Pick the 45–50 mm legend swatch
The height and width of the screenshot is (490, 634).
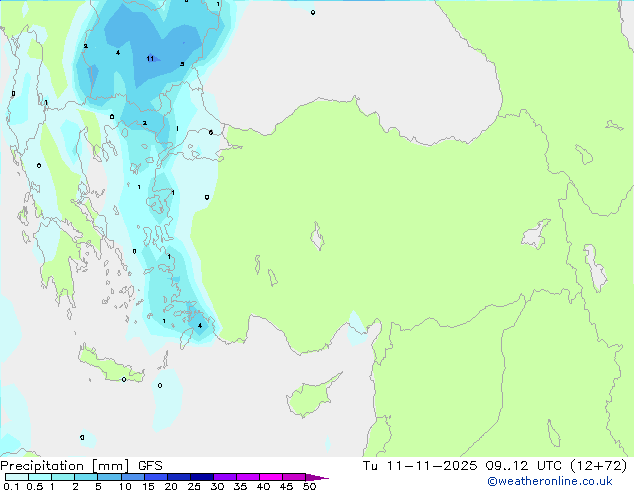tap(294, 477)
